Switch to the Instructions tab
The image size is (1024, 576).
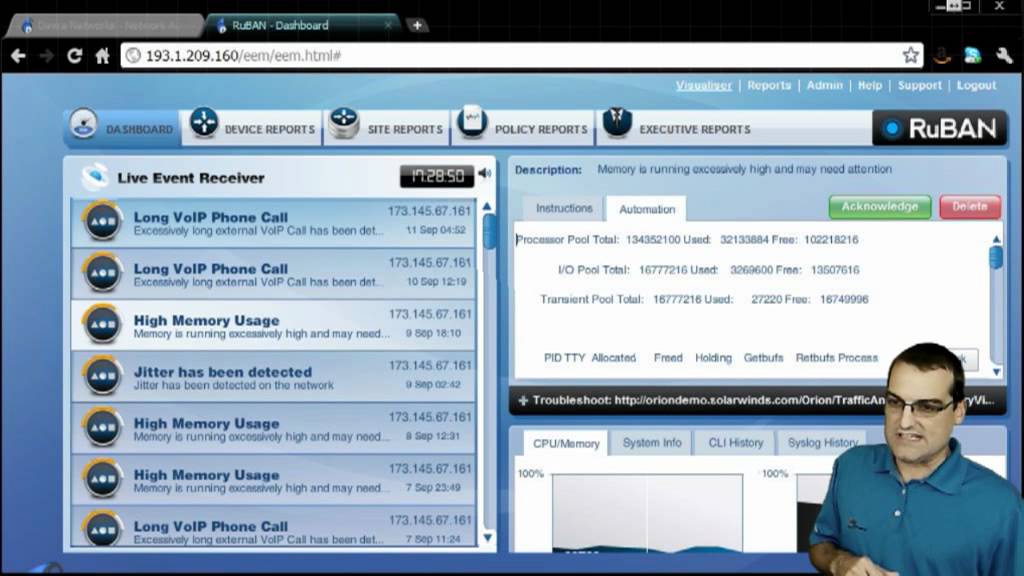coord(564,208)
